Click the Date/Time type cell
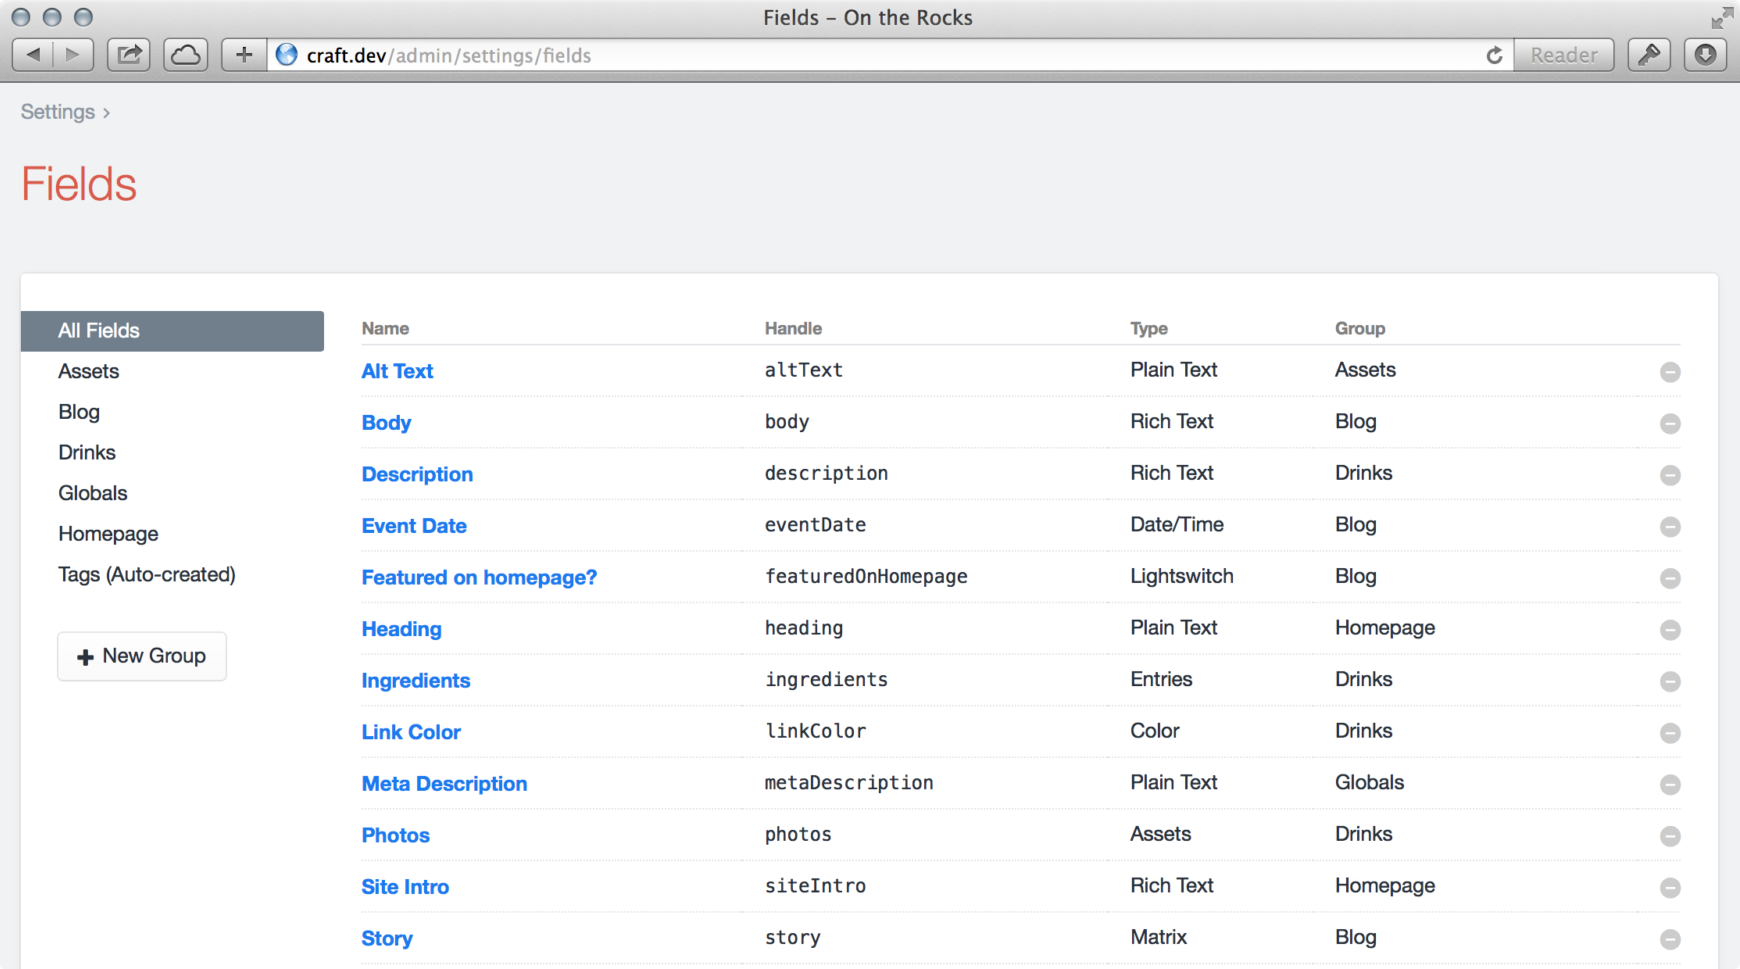 1177,524
